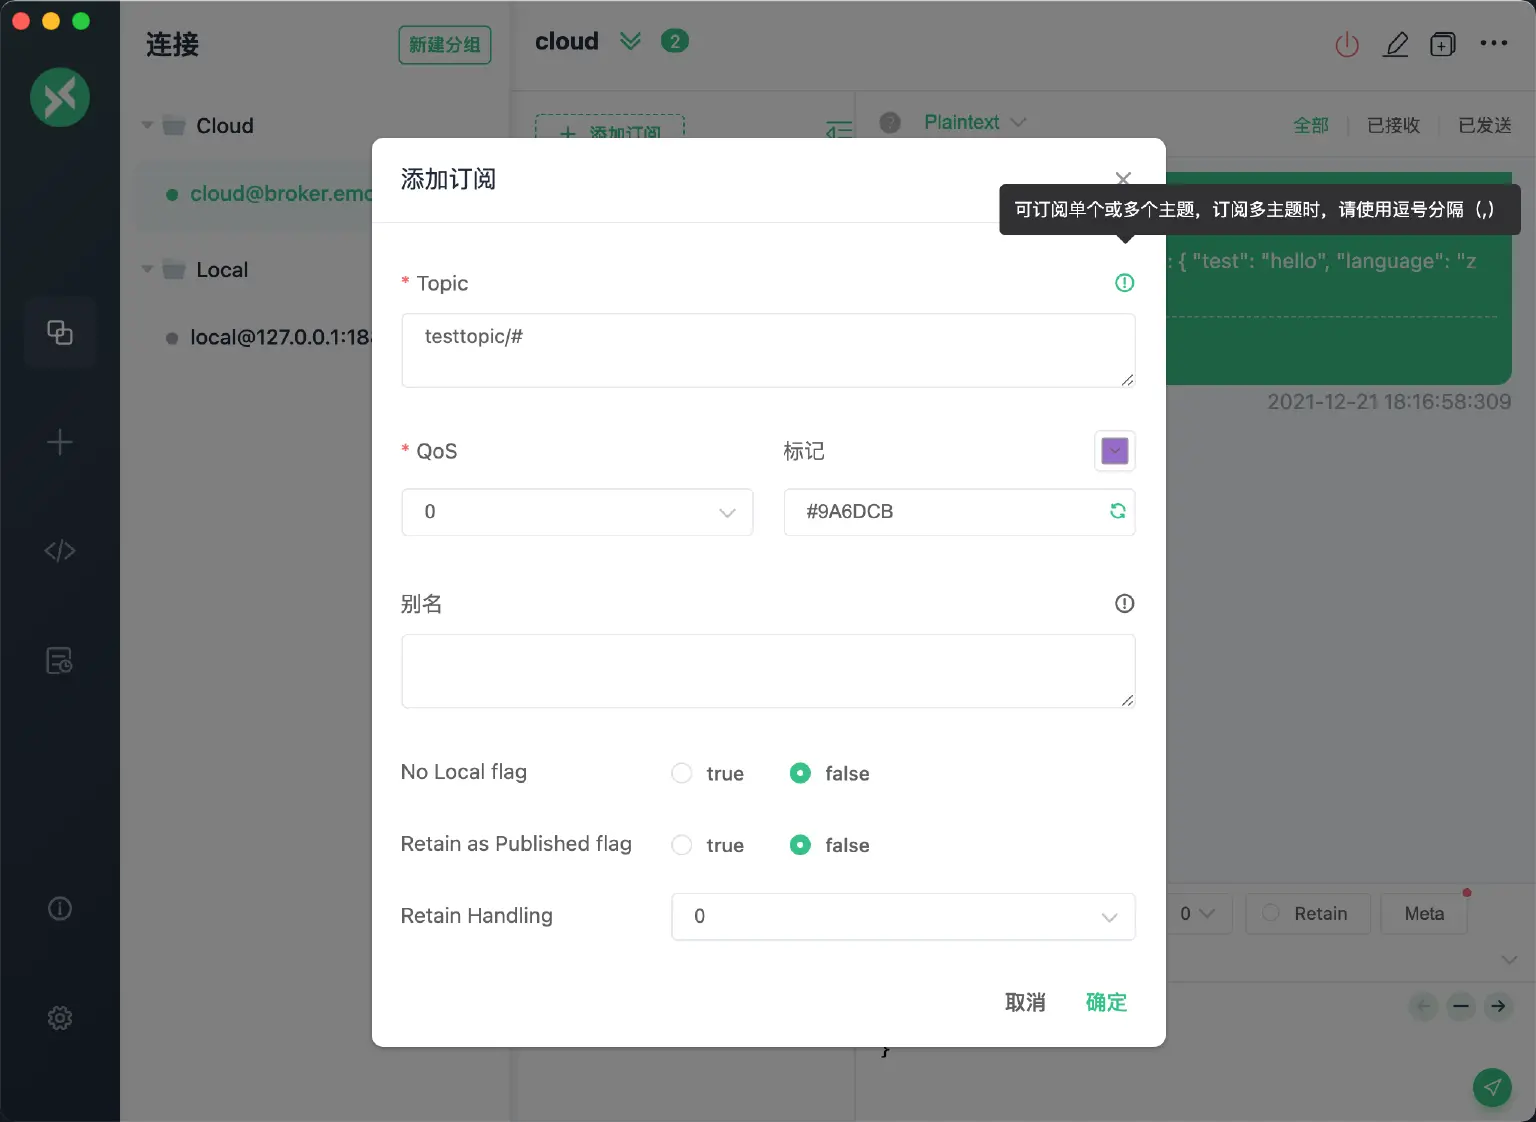
Task: Click the collapse subscriptions list icon
Action: click(839, 129)
